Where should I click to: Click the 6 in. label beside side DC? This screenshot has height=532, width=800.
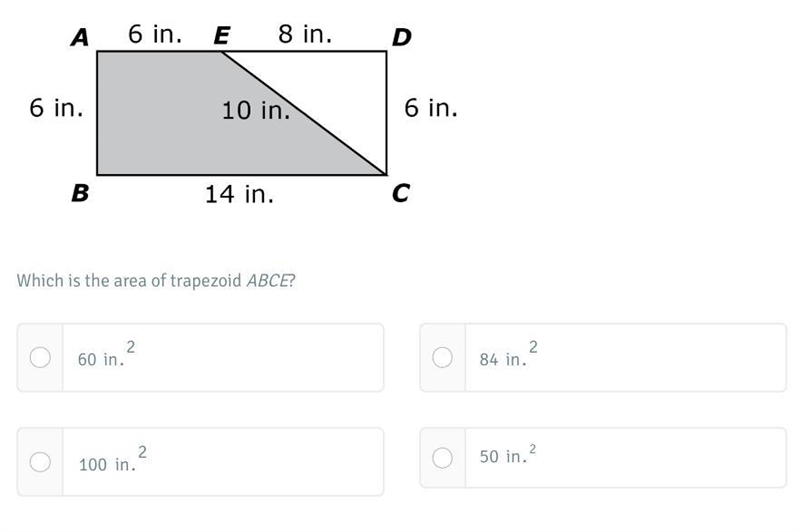click(431, 108)
